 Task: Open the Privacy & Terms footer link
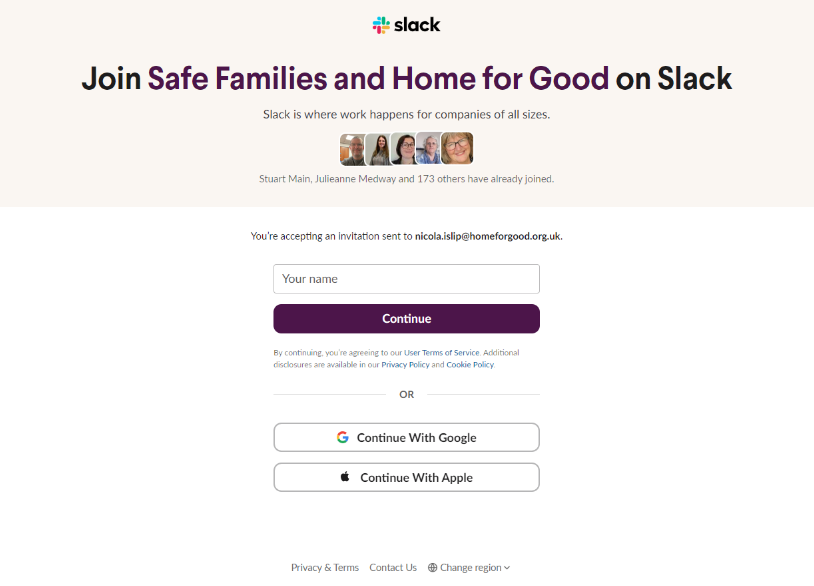[x=325, y=568]
